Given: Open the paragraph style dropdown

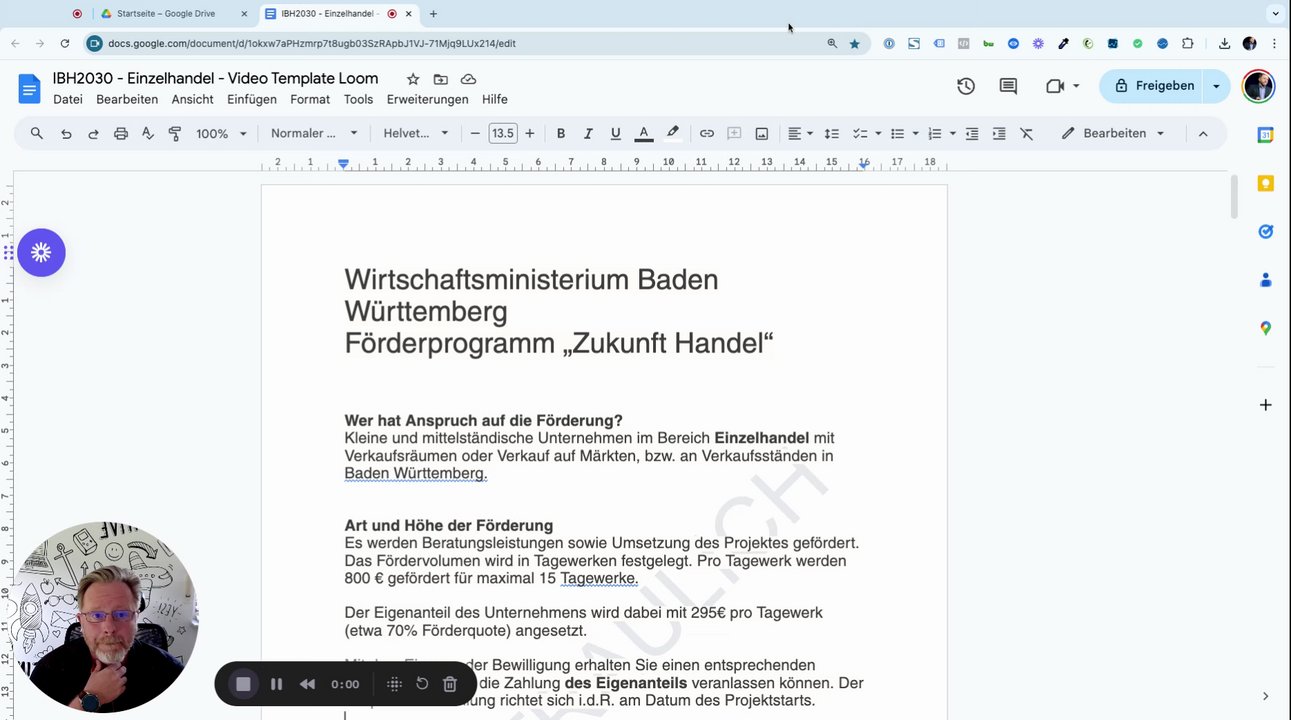Looking at the screenshot, I should [314, 133].
